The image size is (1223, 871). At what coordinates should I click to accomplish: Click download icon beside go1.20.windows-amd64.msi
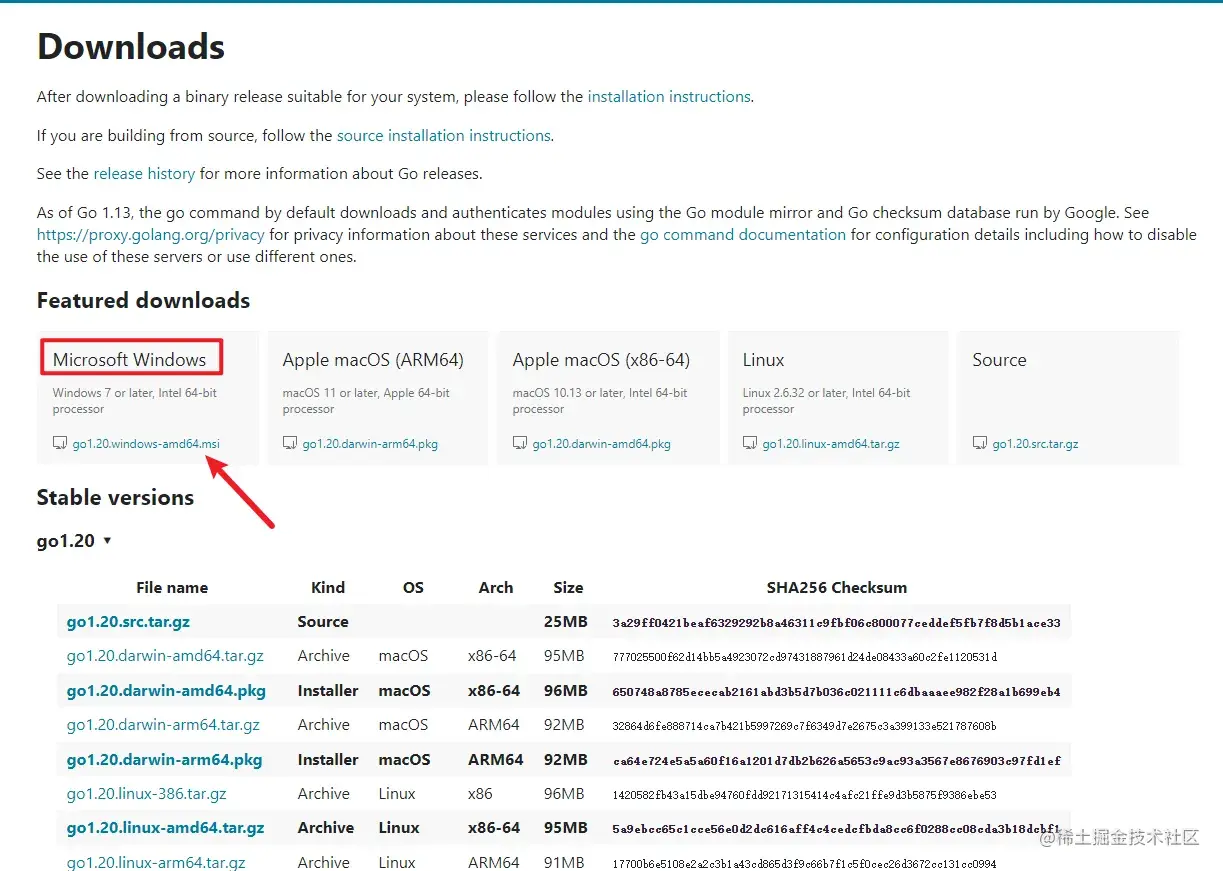60,443
